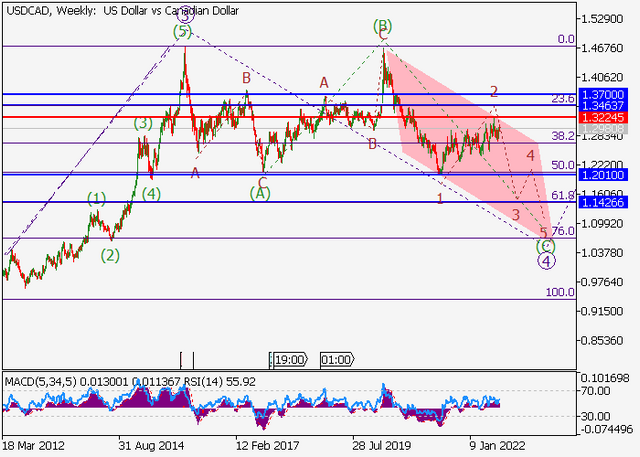
Task: Click the 9 Jan 2022 date label
Action: tap(497, 446)
